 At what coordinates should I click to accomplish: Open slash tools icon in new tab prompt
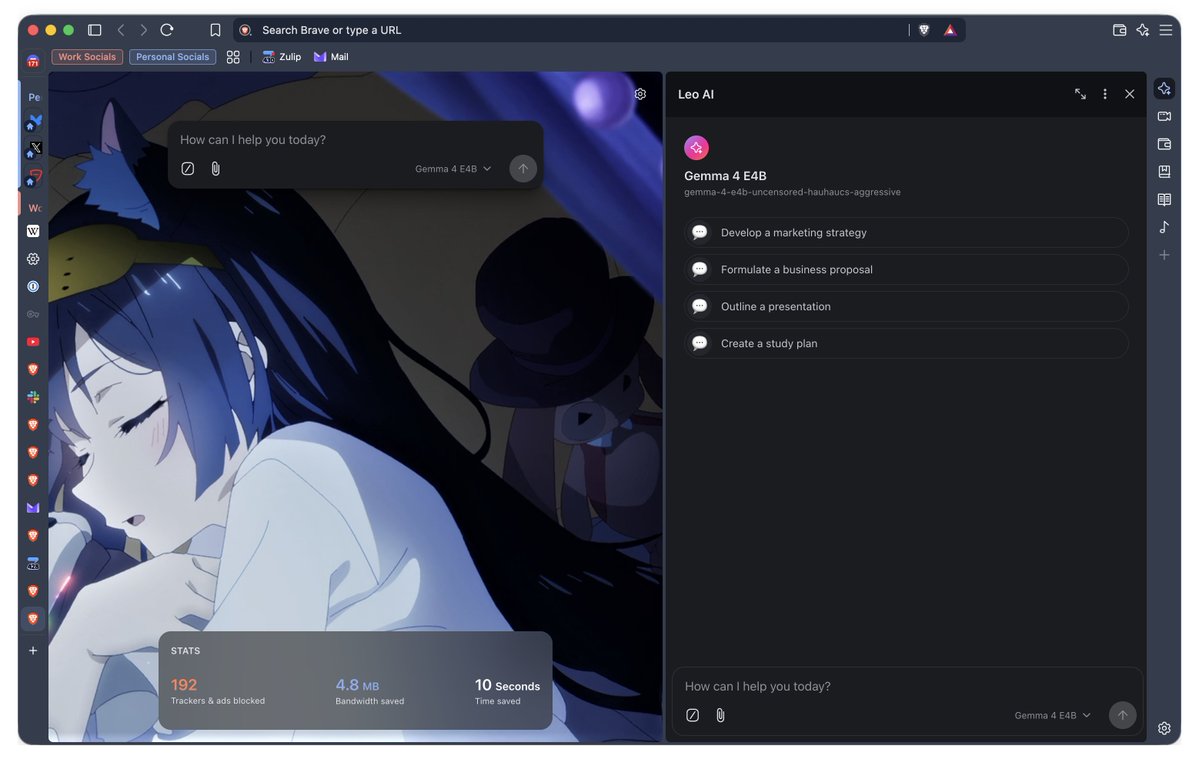(187, 169)
